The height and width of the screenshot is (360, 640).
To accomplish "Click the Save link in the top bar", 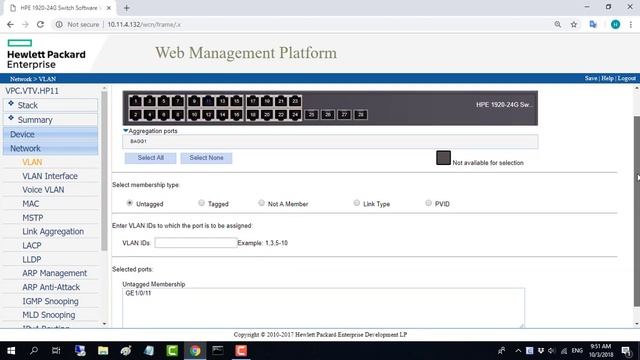I will (591, 78).
